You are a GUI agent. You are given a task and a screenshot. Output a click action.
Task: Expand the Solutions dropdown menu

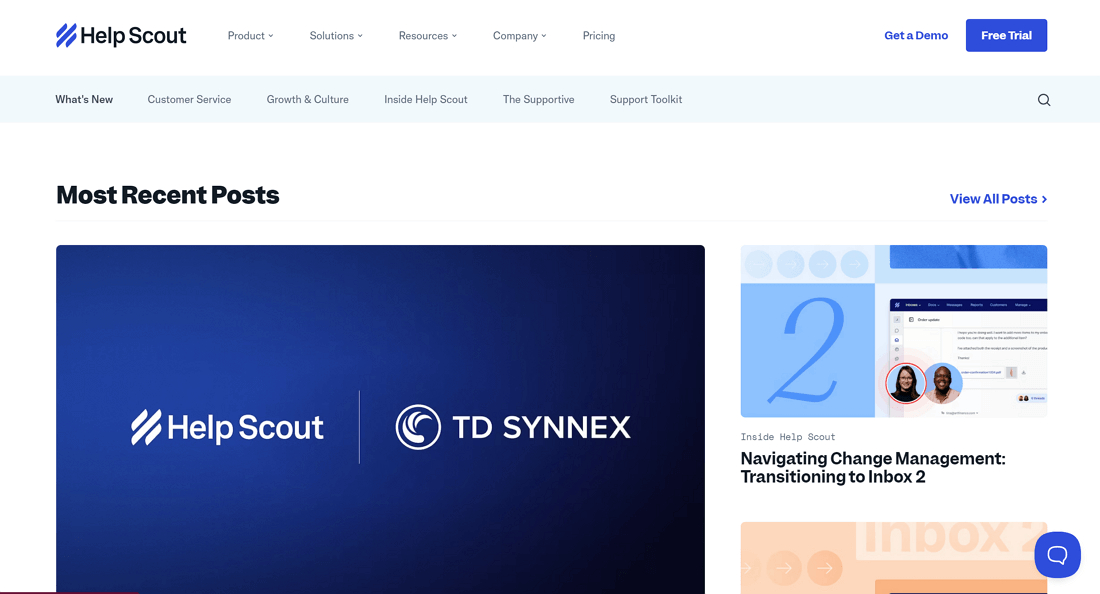pyautogui.click(x=336, y=36)
